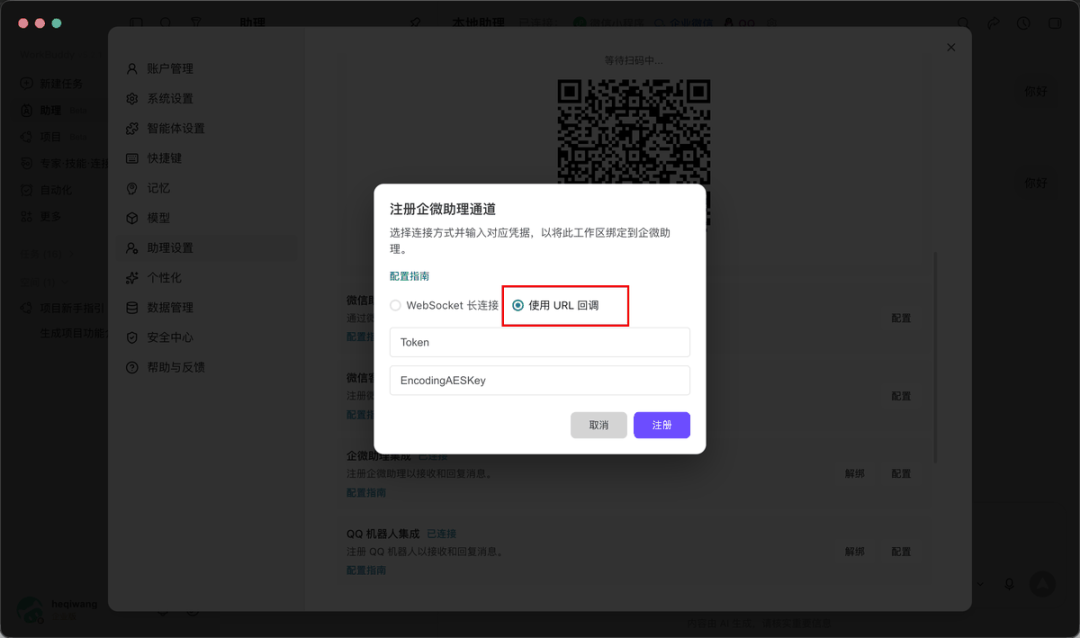
Task: Click the 自动化 icon in main sidebar
Action: 26,189
